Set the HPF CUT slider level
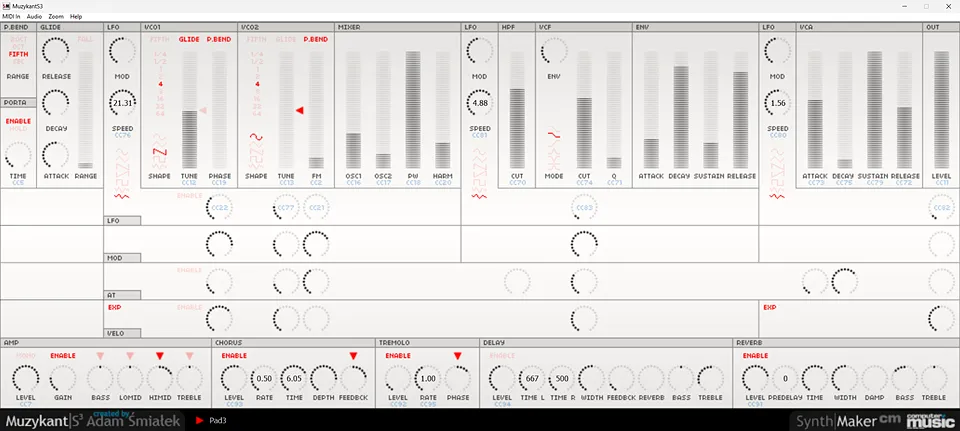Screen dimensions: 960x431 point(517,110)
